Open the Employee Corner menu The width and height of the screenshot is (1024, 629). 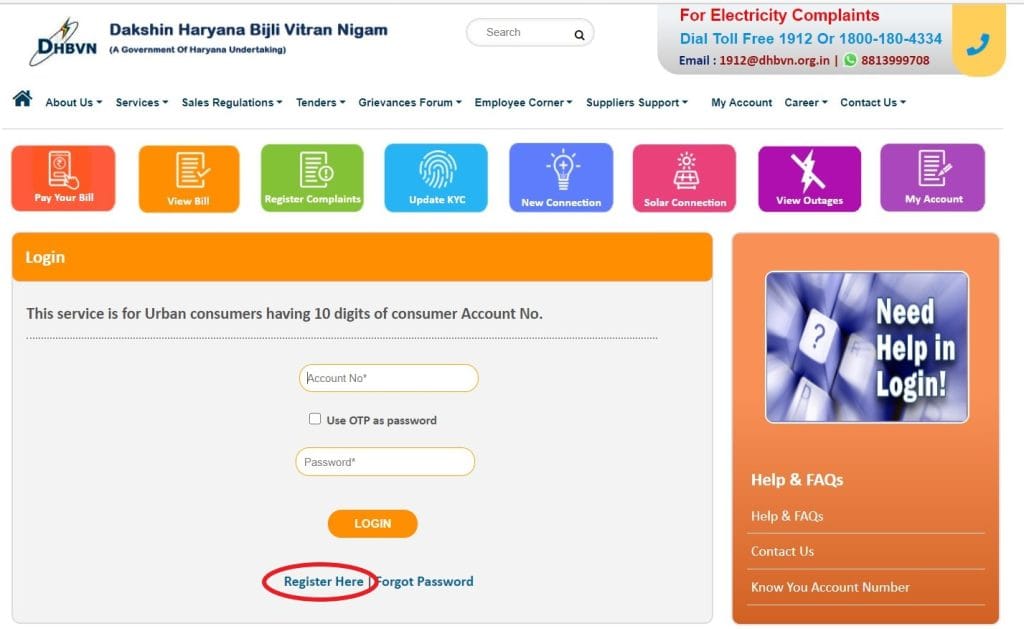(x=519, y=102)
